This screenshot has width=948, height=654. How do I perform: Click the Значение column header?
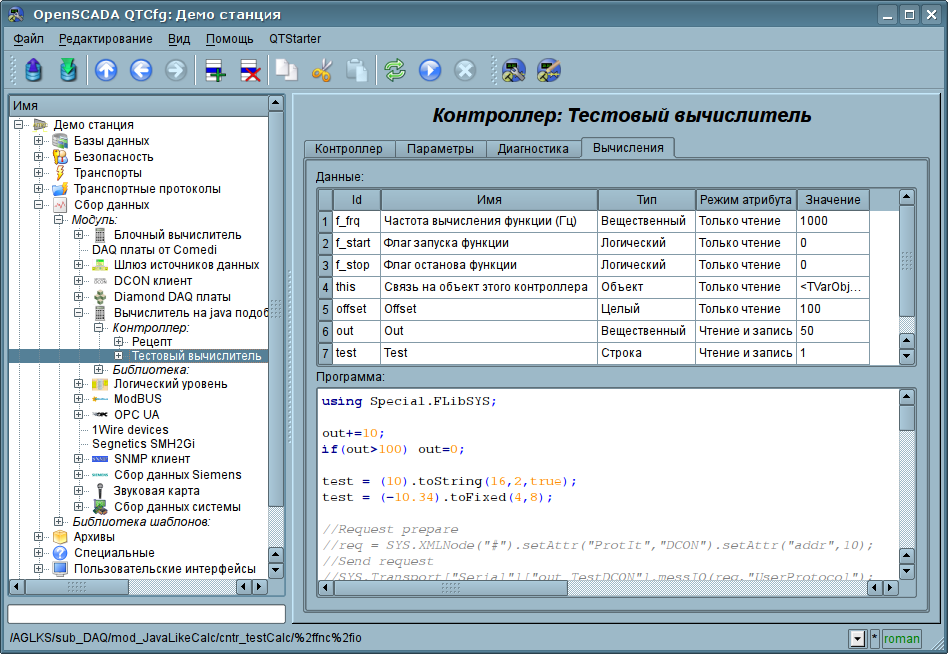[833, 199]
